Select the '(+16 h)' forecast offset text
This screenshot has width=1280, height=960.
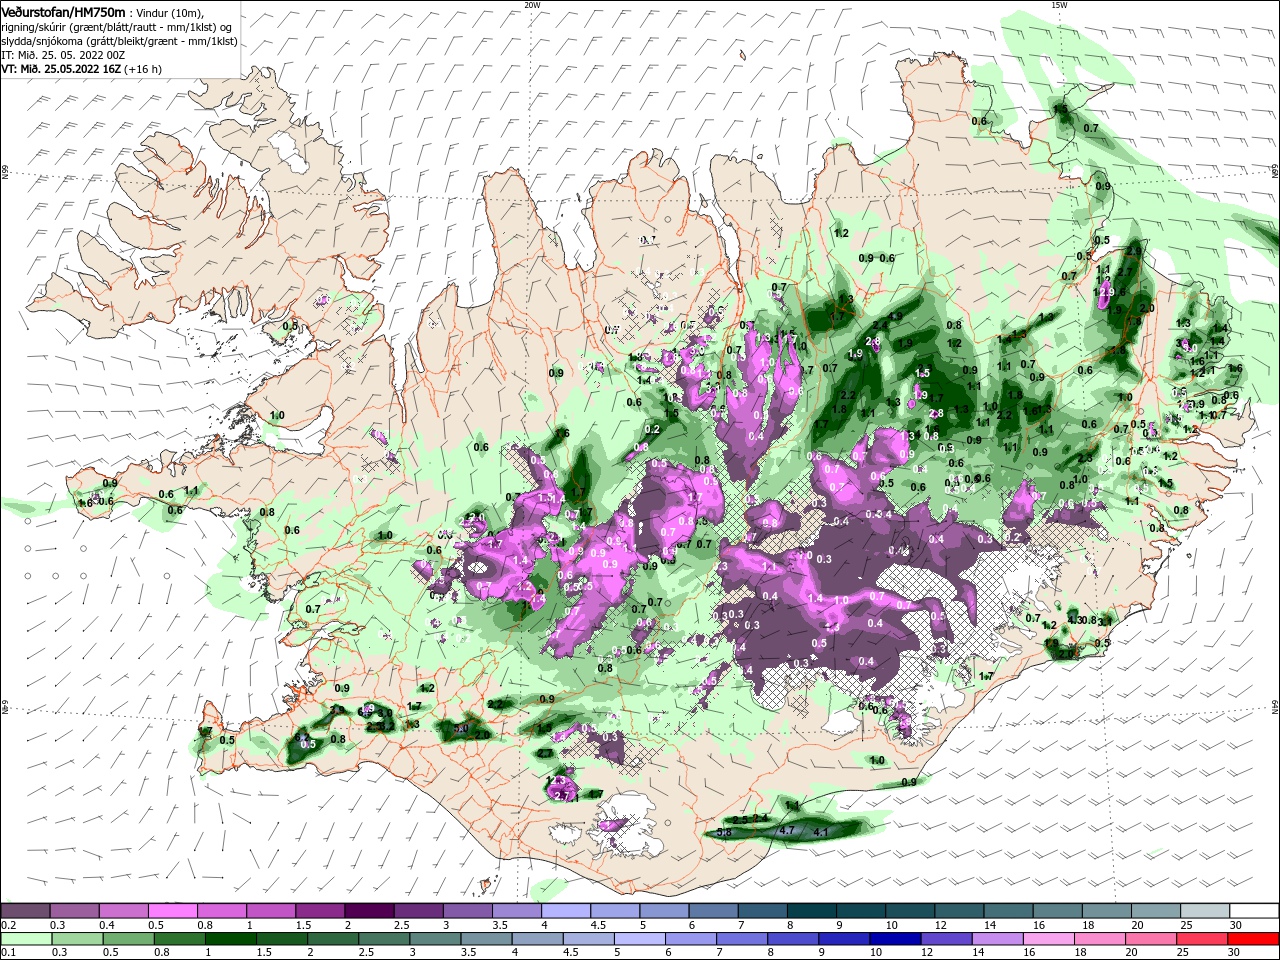(144, 69)
